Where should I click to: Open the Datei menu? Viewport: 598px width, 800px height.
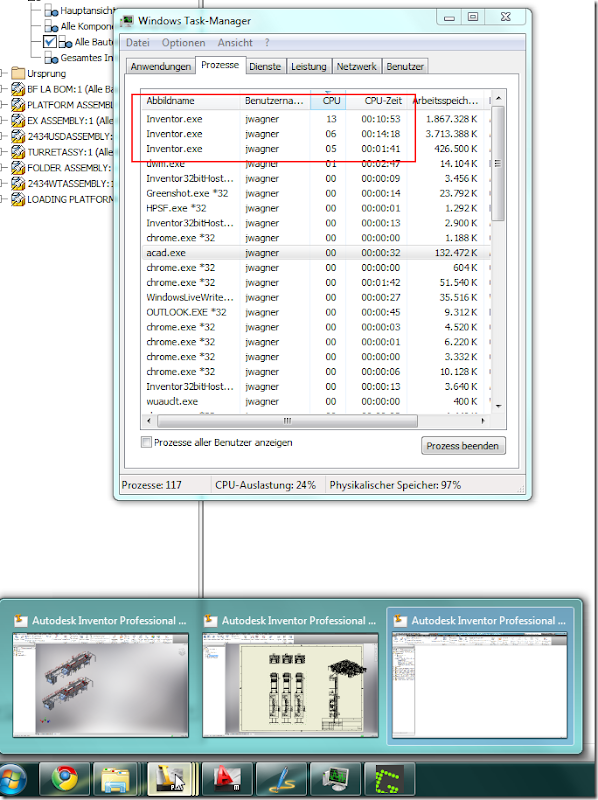[138, 43]
